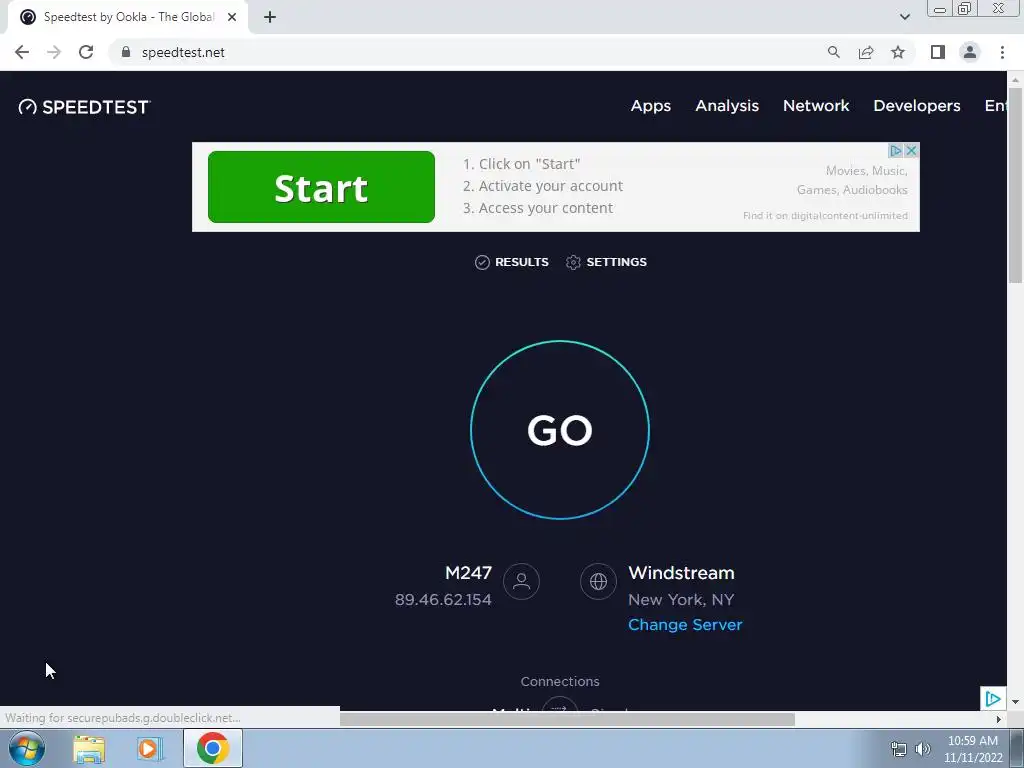Open test SETTINGS

[607, 262]
